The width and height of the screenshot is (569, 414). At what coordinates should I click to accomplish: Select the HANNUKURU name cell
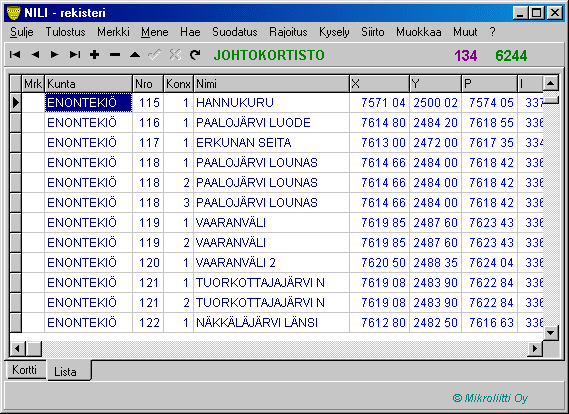(x=271, y=103)
